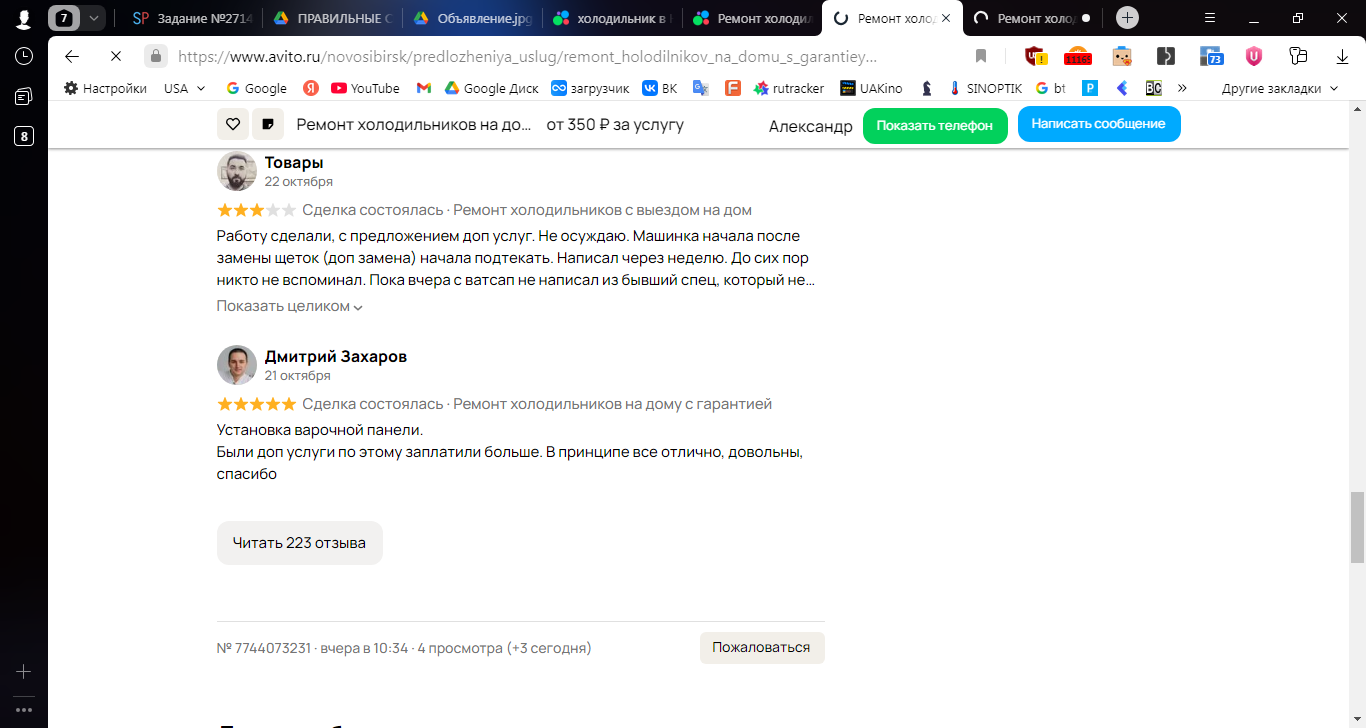
Task: Click the Читать 223 отзыва button
Action: click(299, 543)
